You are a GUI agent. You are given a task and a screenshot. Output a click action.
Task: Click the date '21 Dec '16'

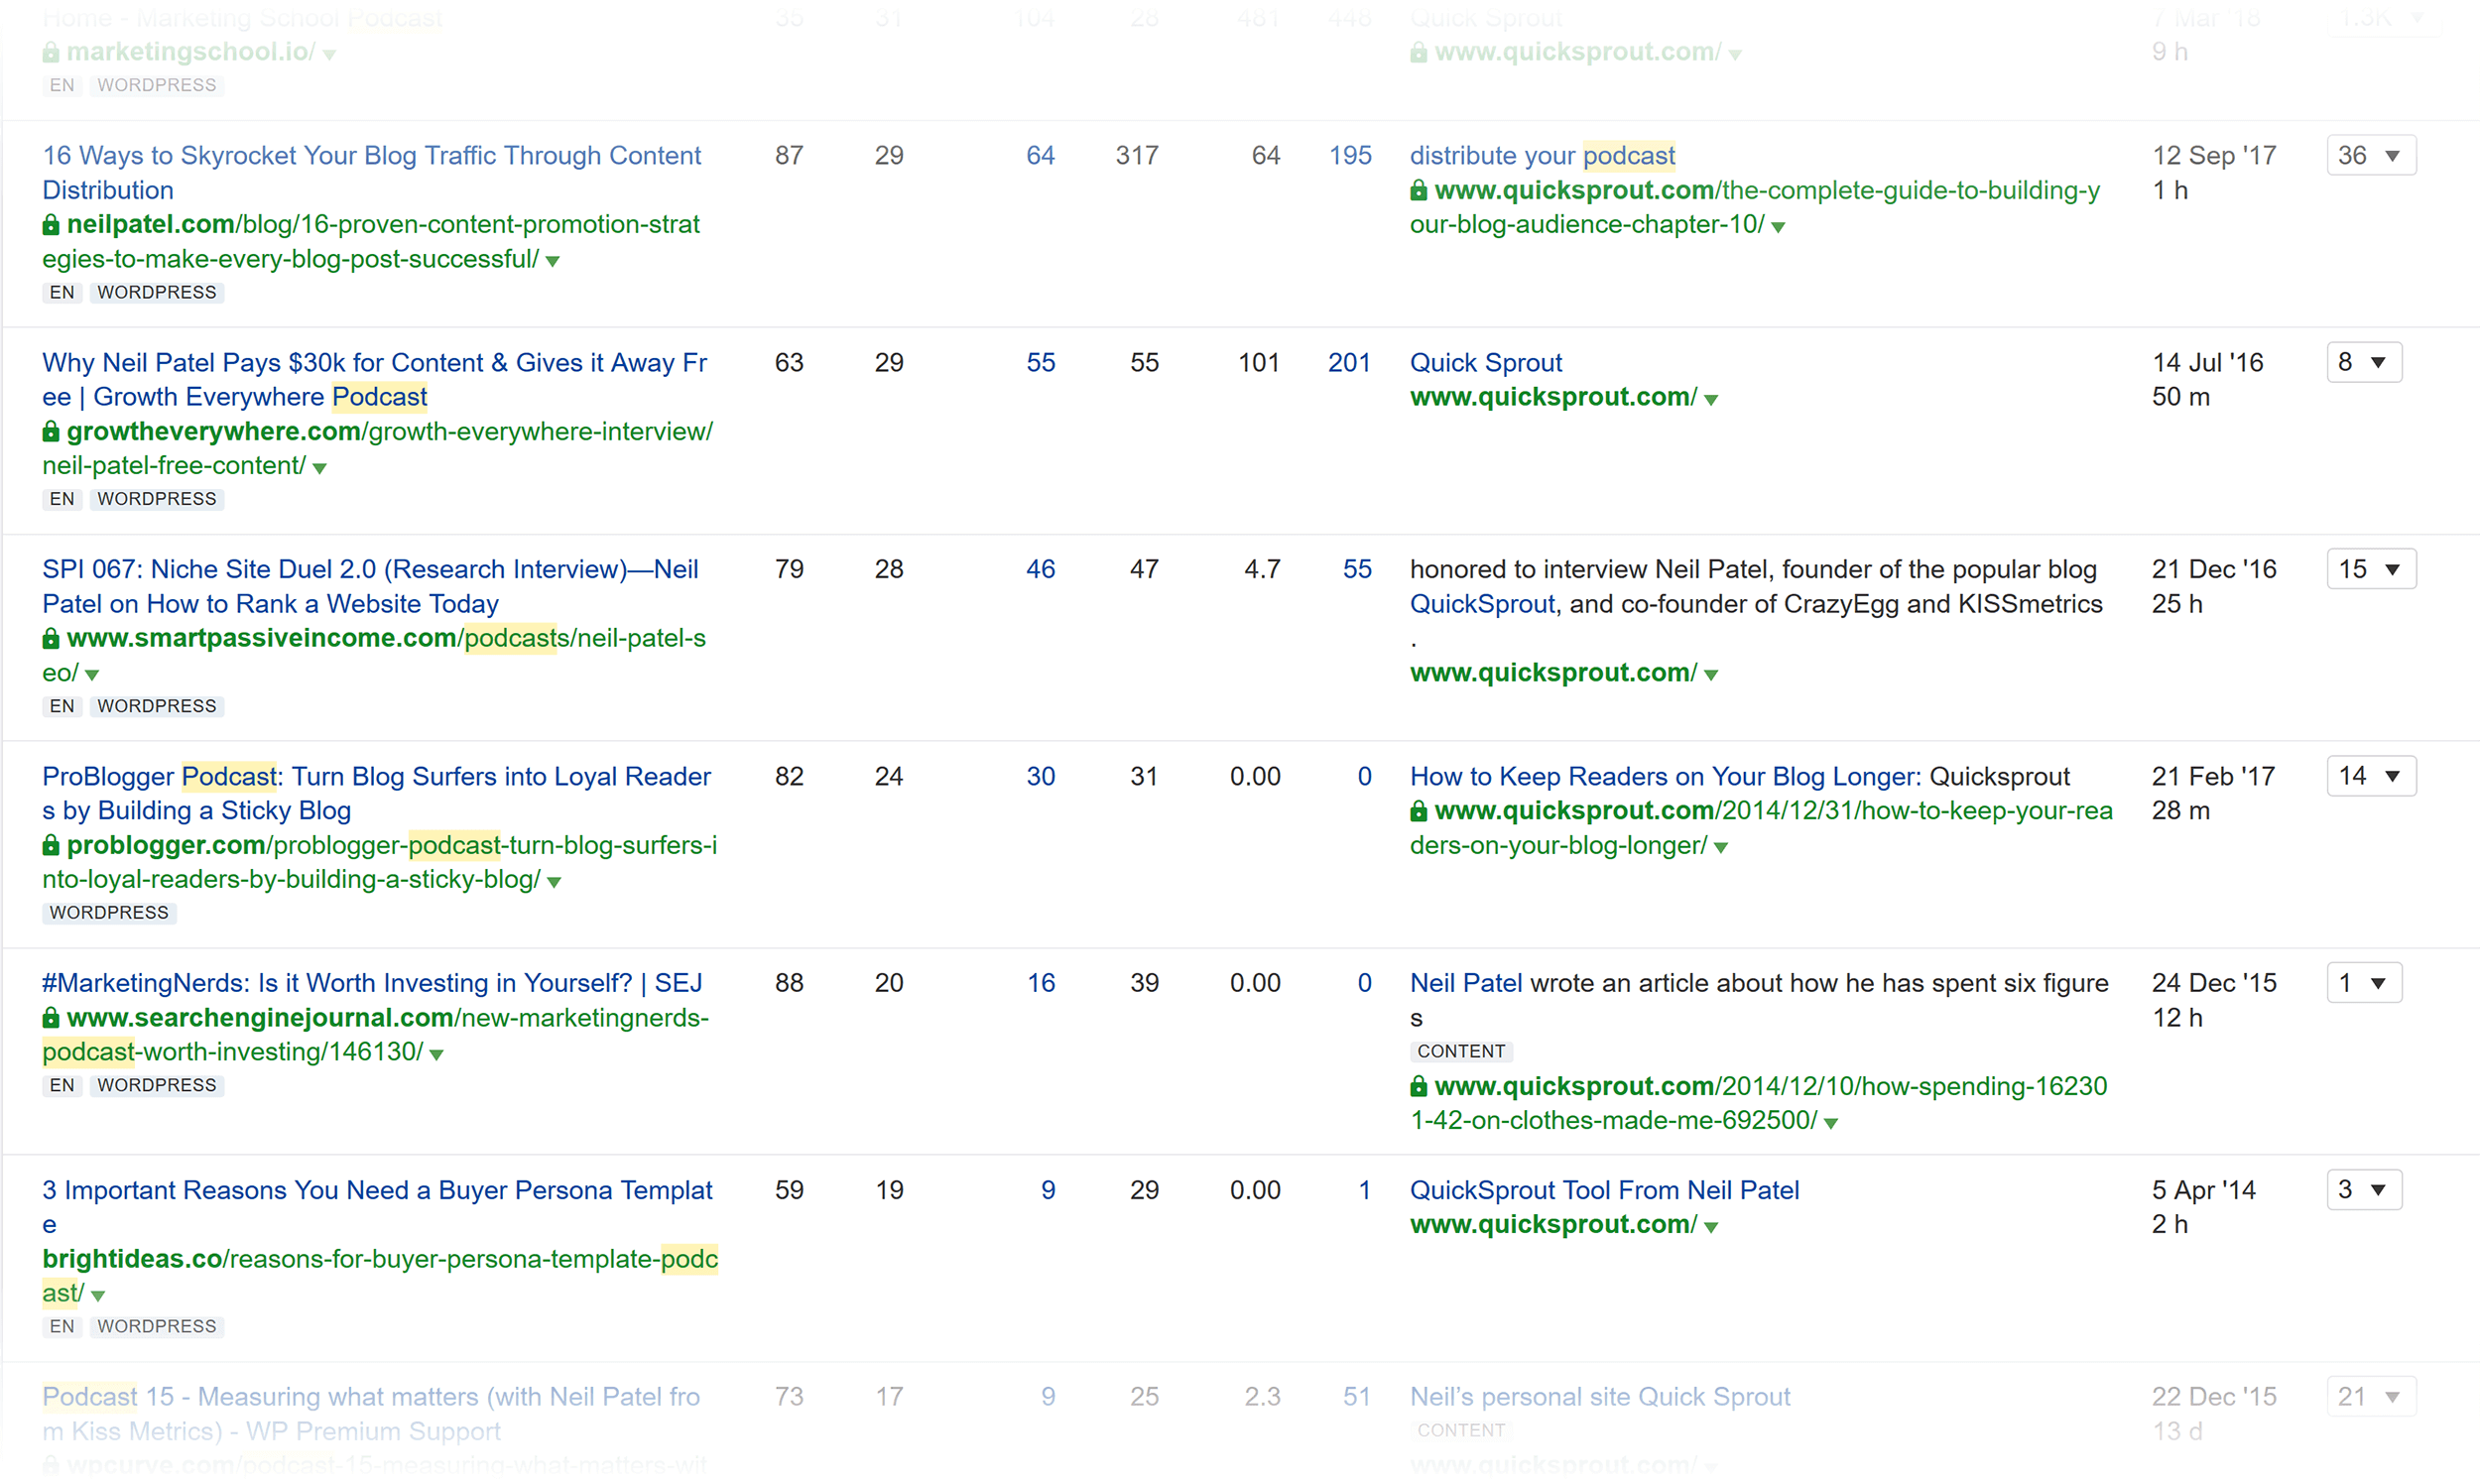tap(2214, 569)
